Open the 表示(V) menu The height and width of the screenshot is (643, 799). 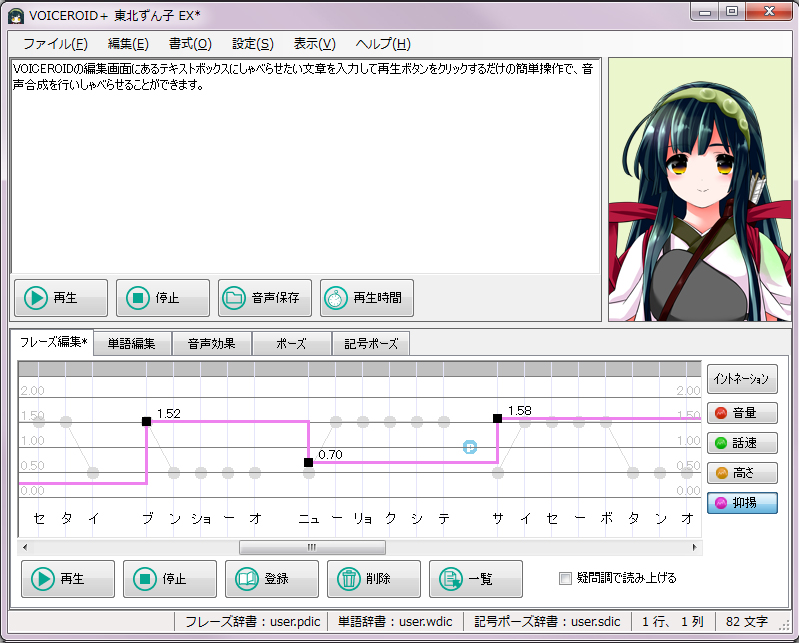coord(314,44)
